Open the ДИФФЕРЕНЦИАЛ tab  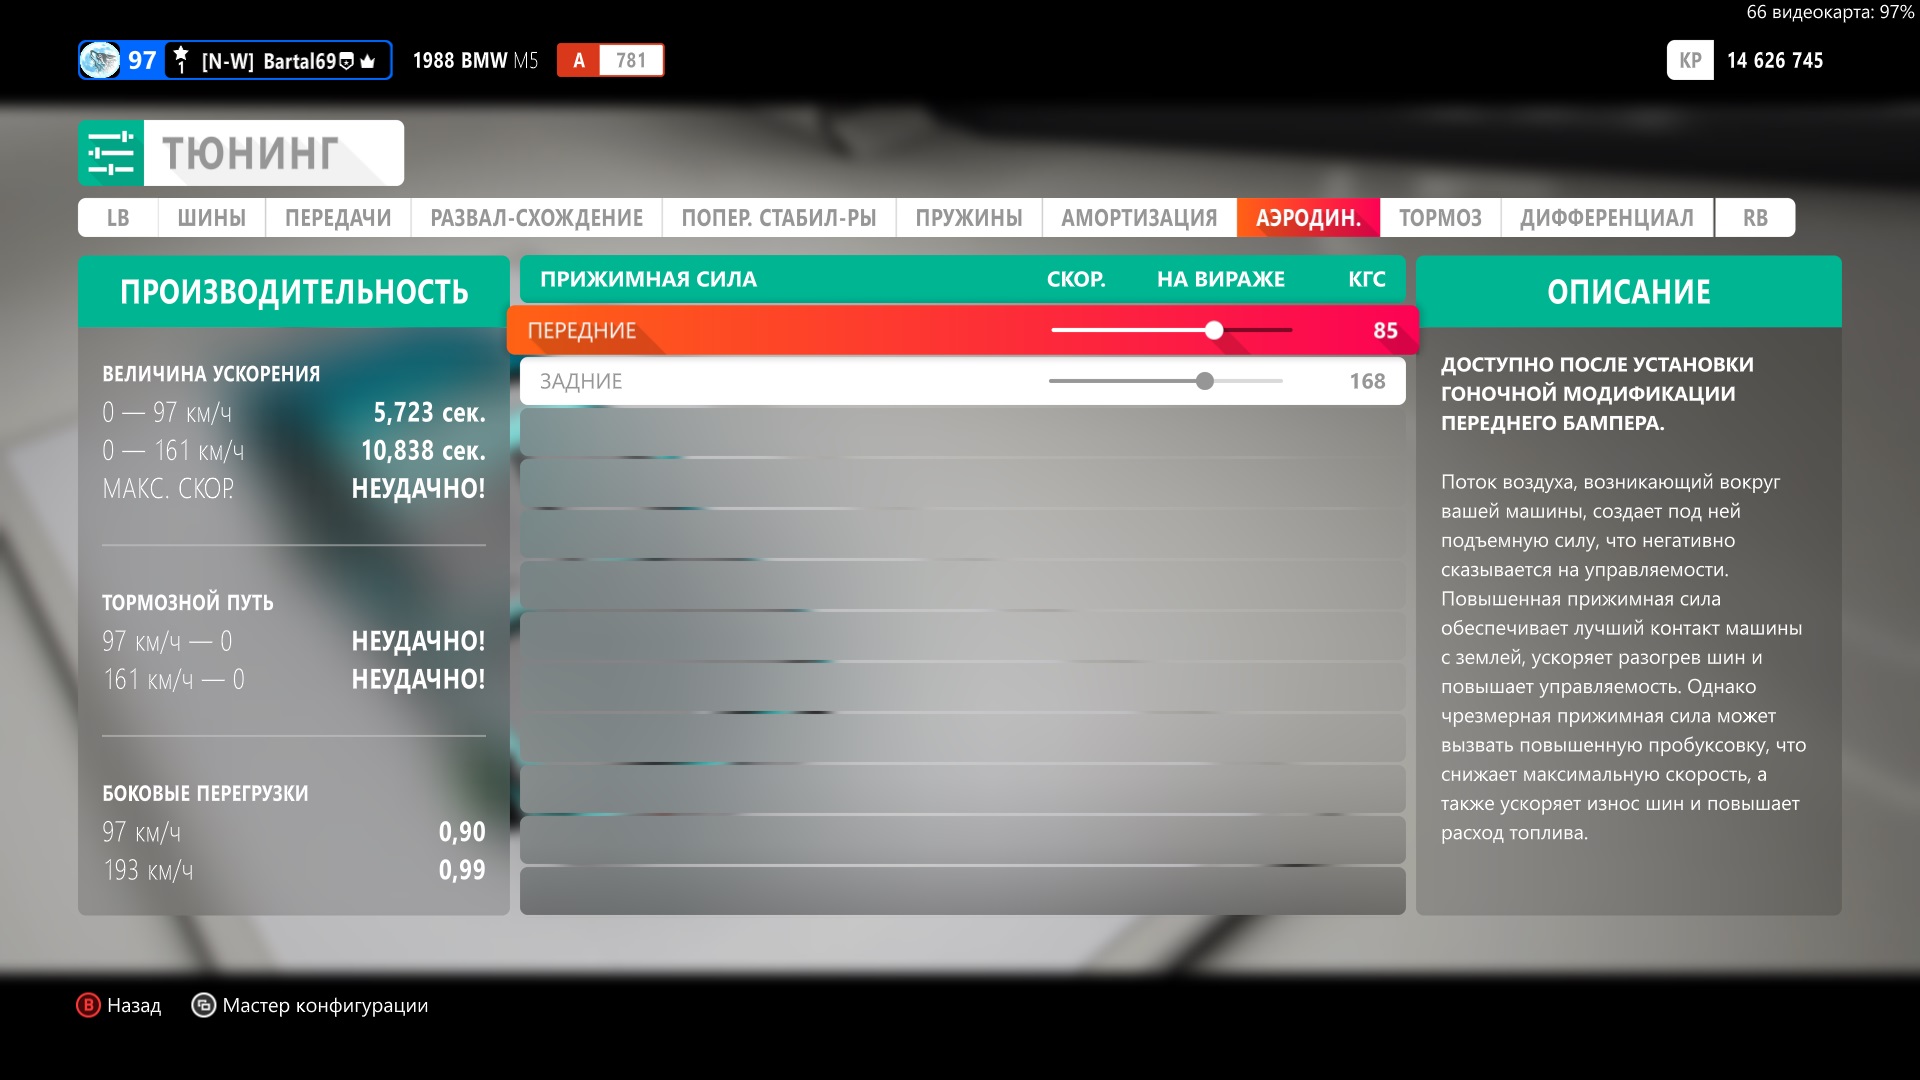click(x=1606, y=218)
